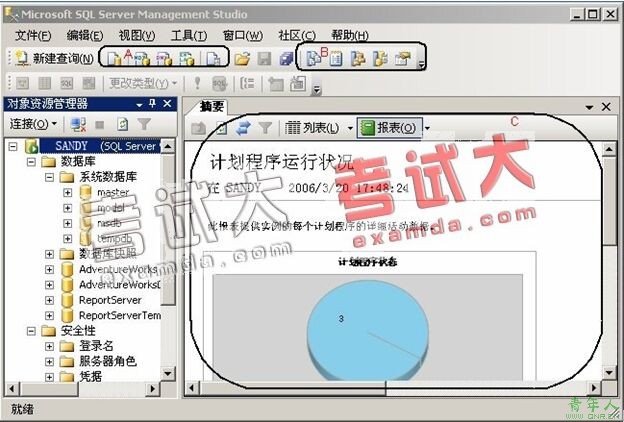
Task: Refresh the Object Explorer tree
Action: [x=122, y=125]
